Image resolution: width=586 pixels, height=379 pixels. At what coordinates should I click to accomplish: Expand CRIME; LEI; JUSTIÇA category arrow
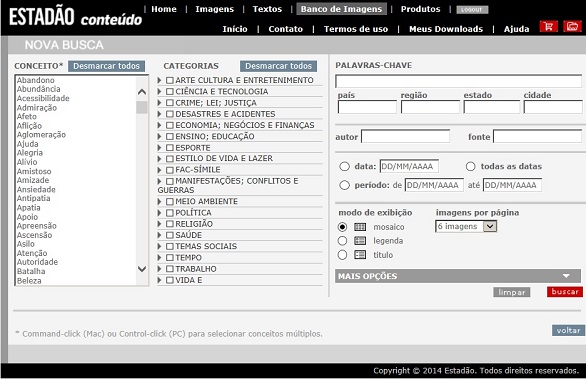click(x=160, y=103)
